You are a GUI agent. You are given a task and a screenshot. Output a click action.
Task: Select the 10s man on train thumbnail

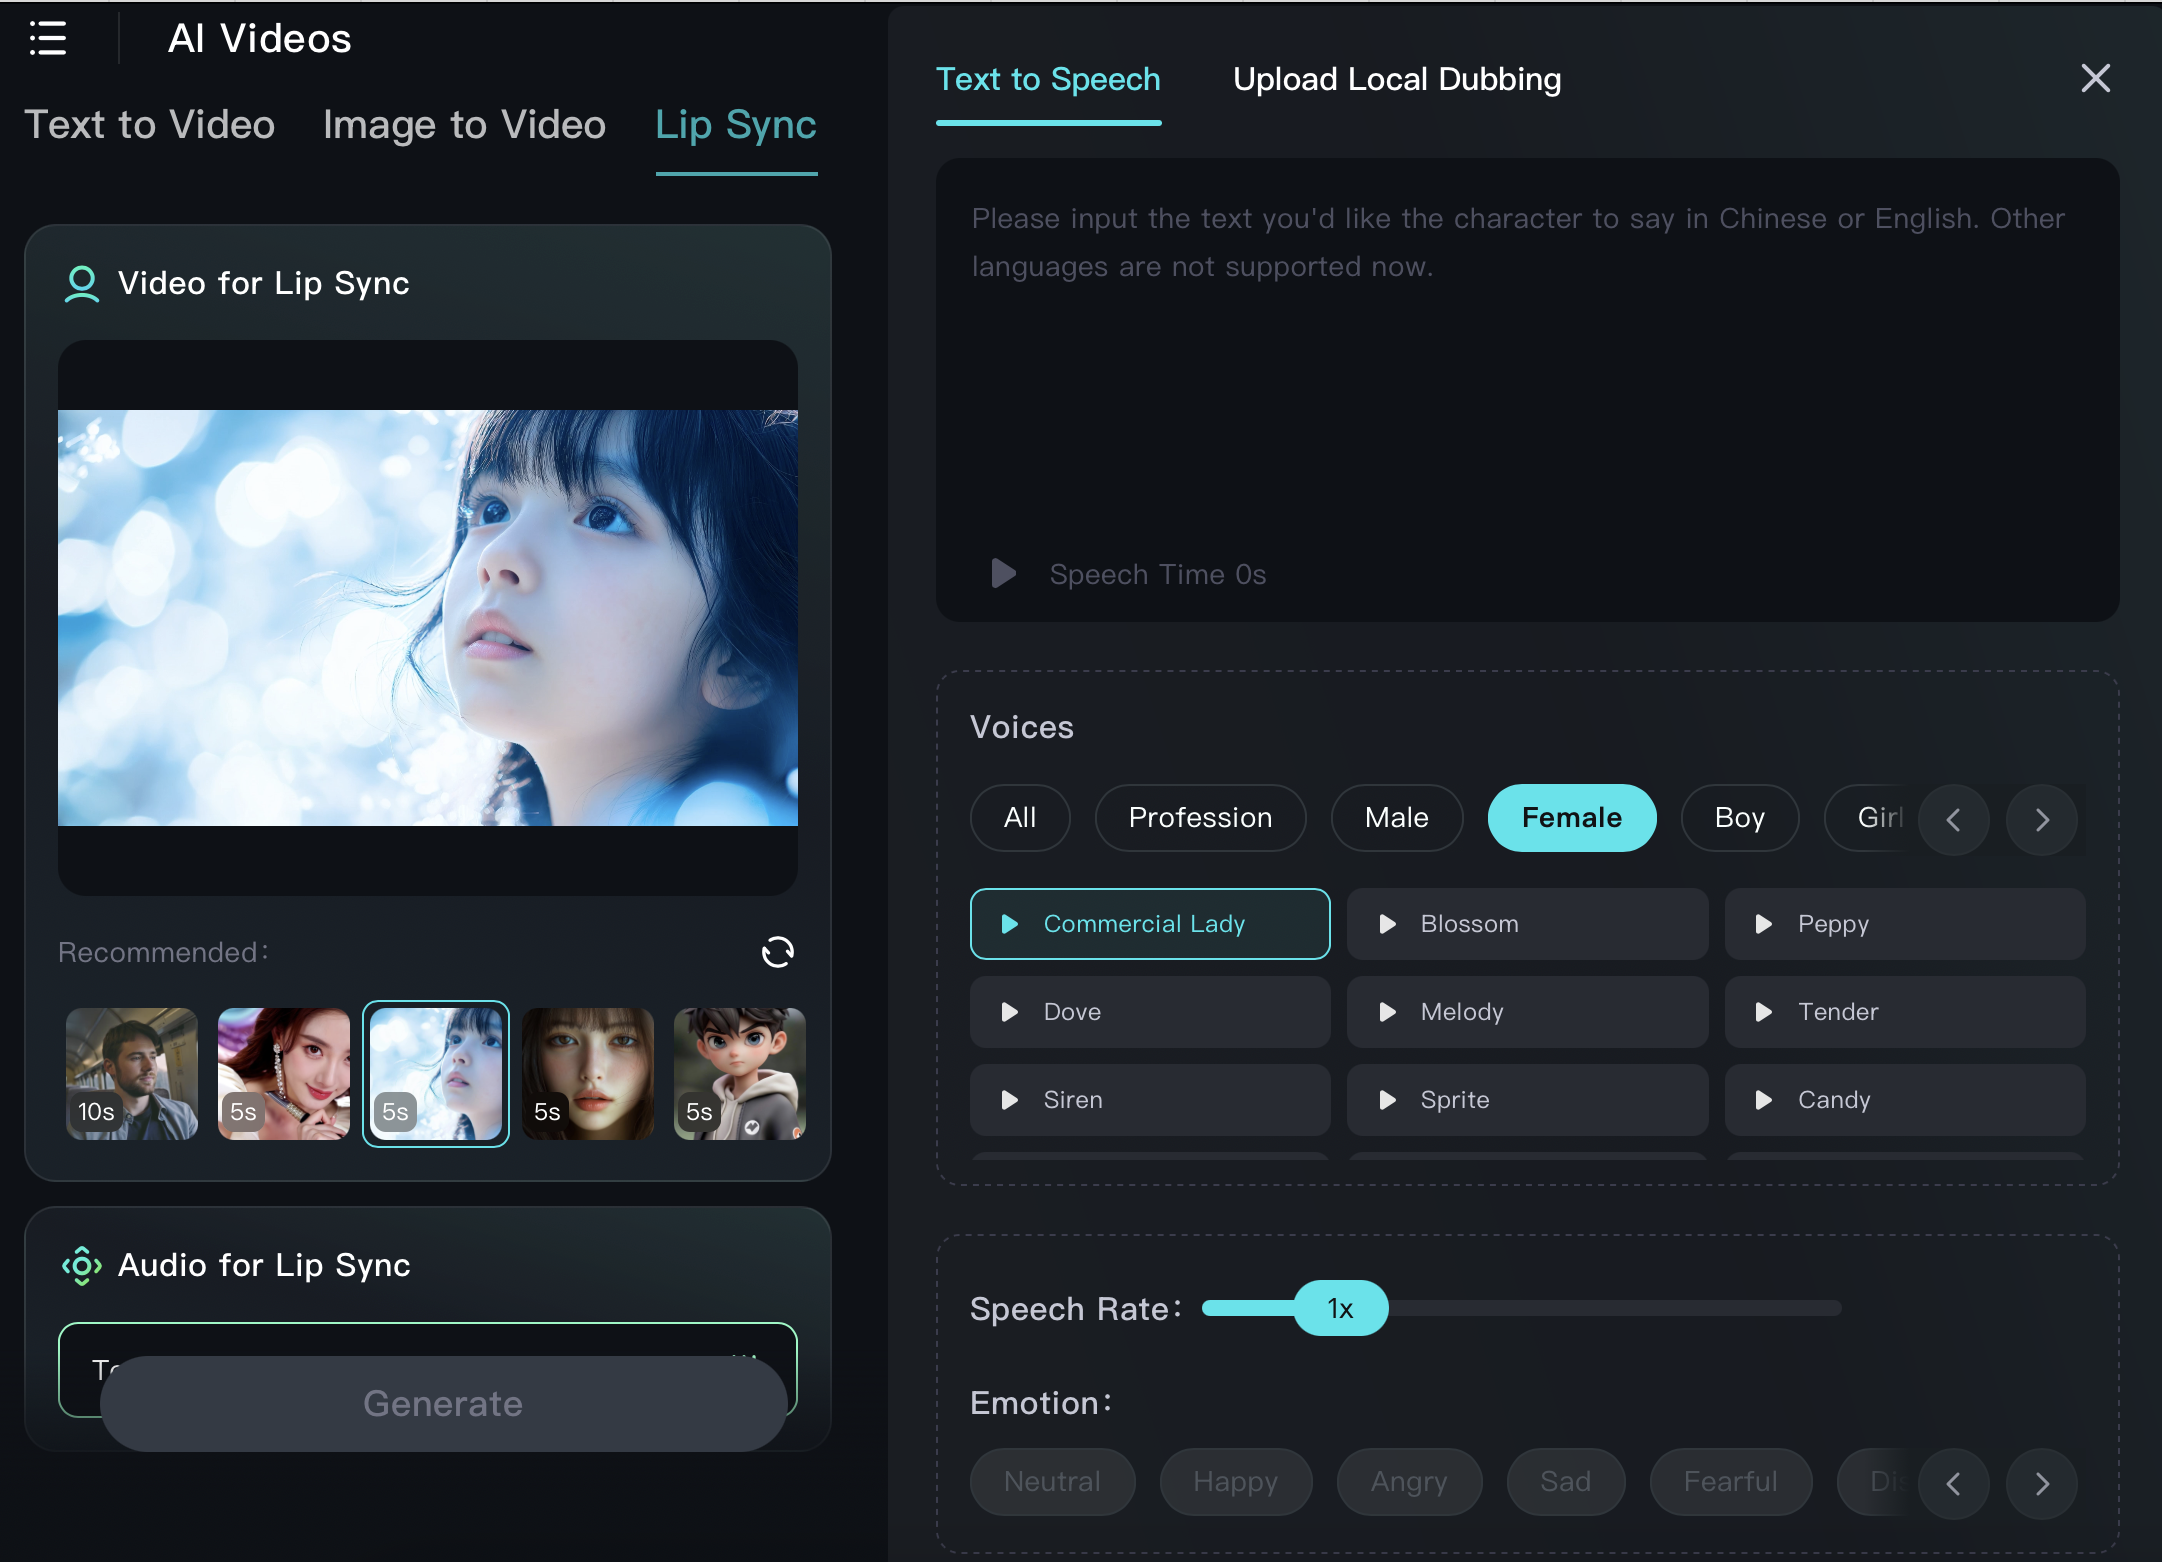click(132, 1074)
